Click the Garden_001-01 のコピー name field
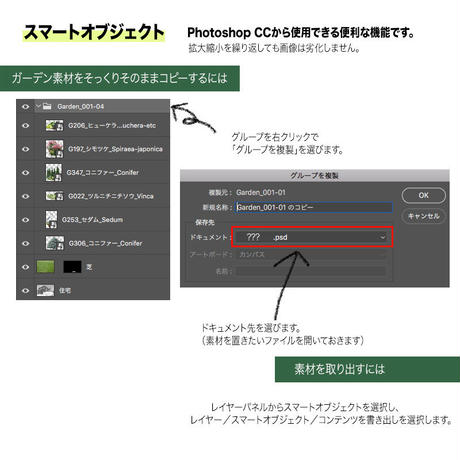 (x=314, y=207)
